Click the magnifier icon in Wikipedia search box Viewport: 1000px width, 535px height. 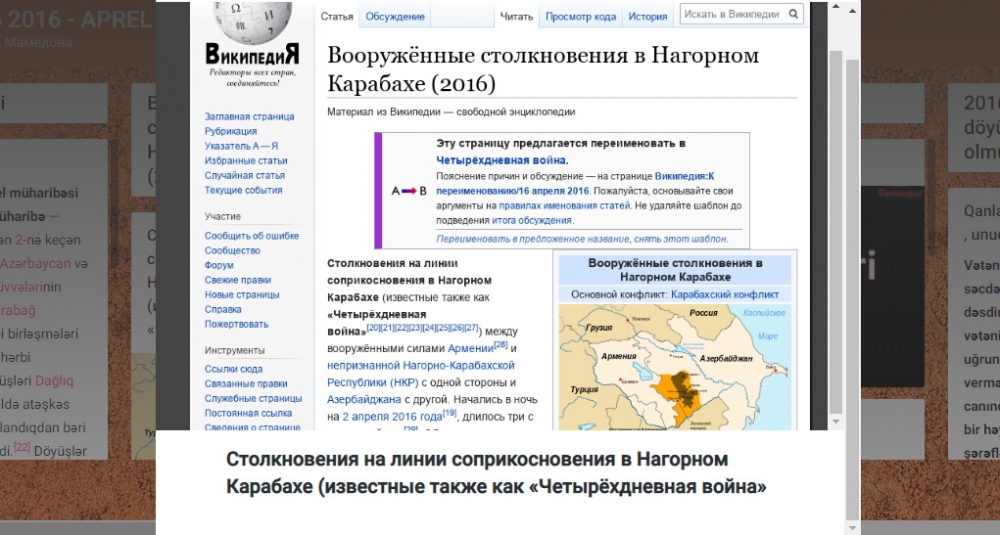[793, 14]
